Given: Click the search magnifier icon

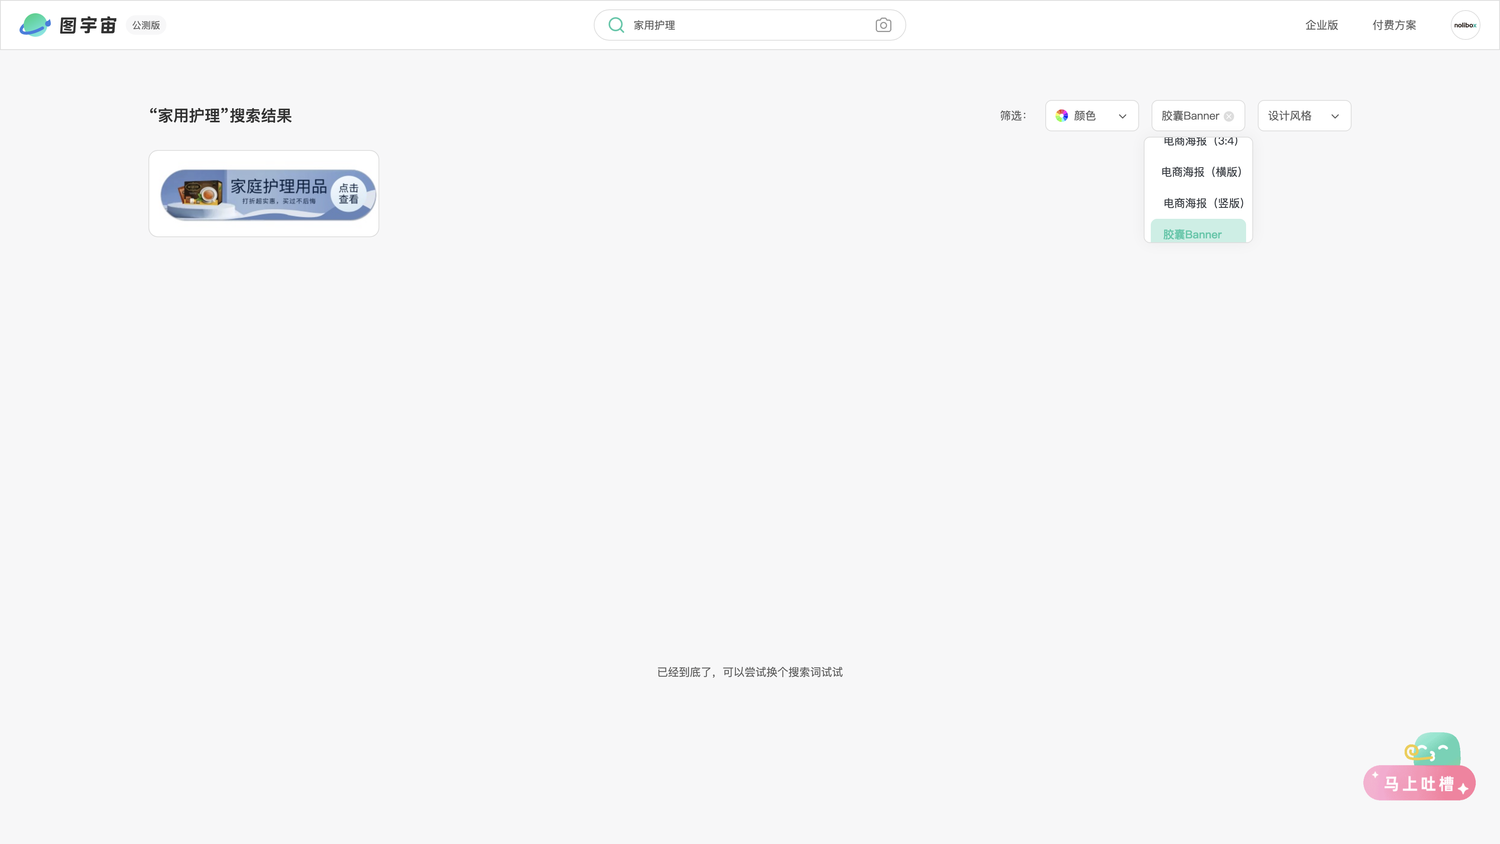Looking at the screenshot, I should click(x=616, y=25).
